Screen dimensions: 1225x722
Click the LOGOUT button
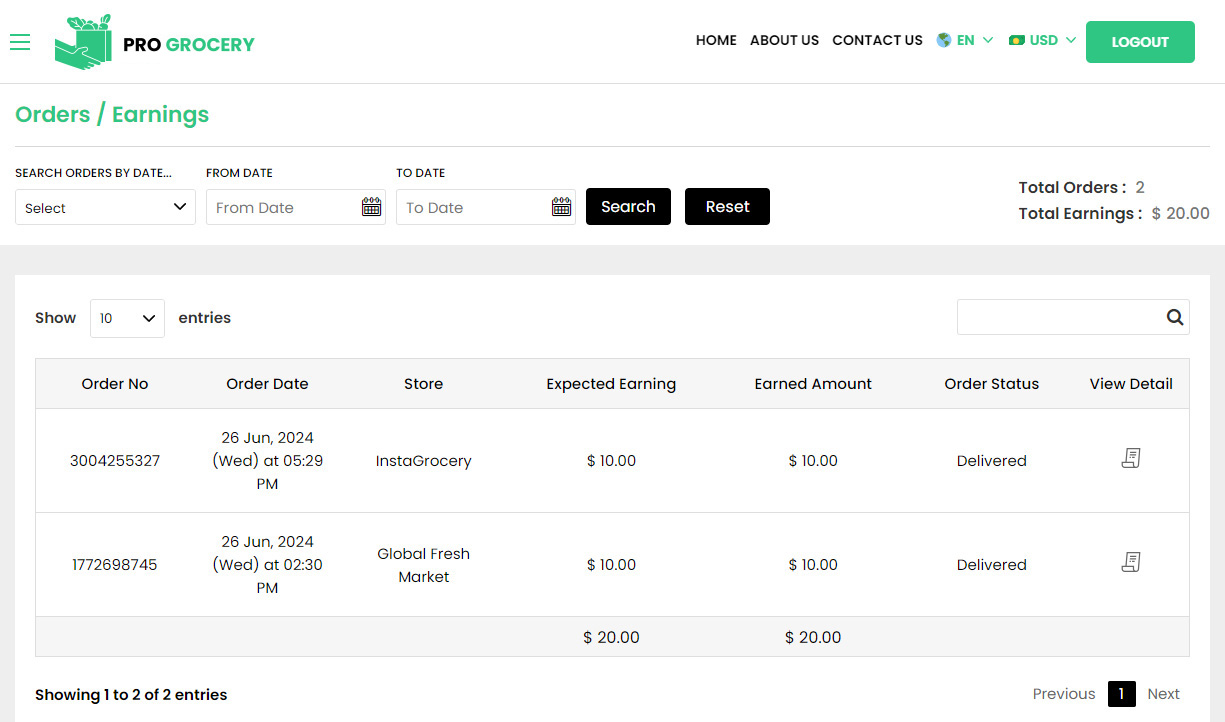click(1140, 42)
